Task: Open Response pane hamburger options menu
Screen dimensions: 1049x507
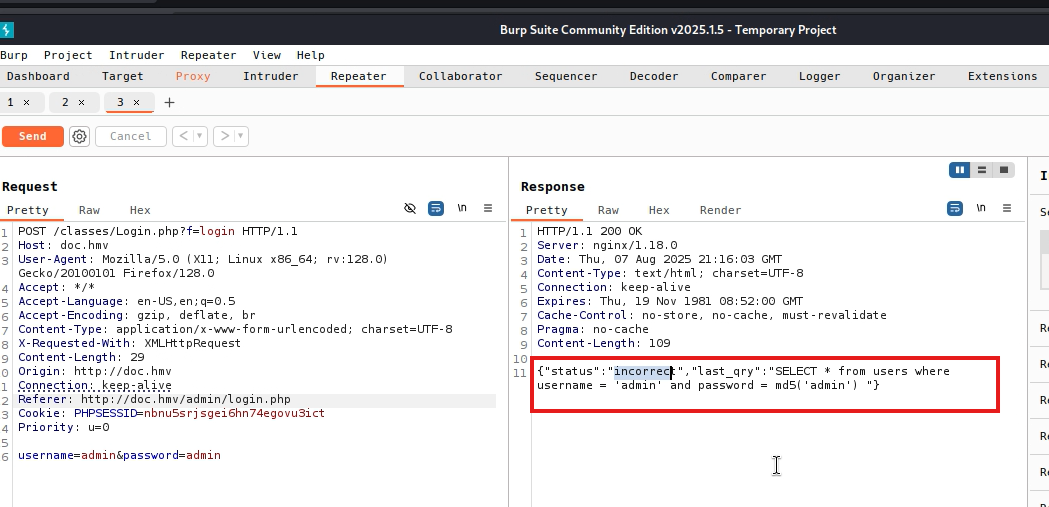Action: click(1007, 209)
